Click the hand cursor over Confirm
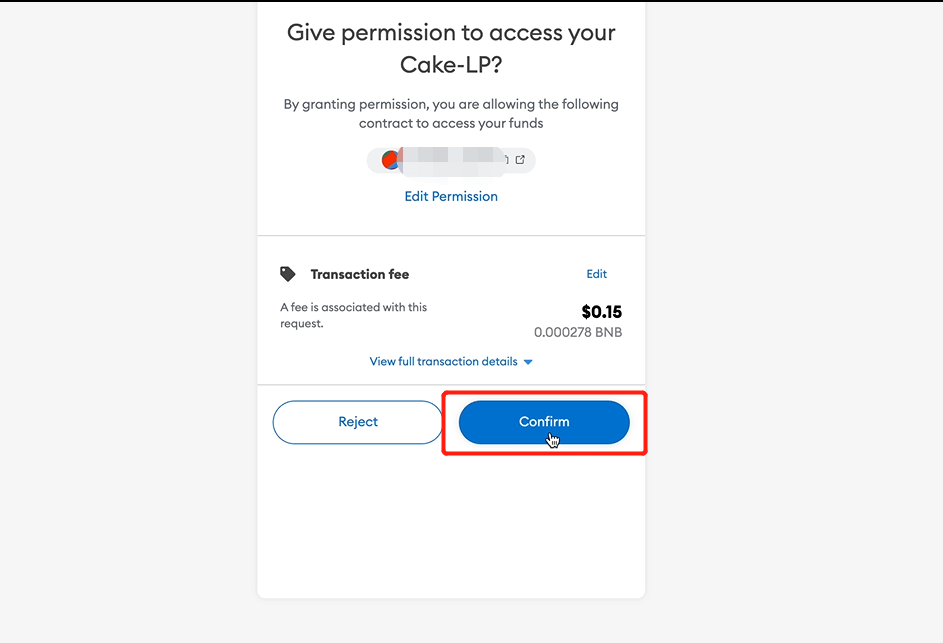The width and height of the screenshot is (943, 643). point(553,441)
